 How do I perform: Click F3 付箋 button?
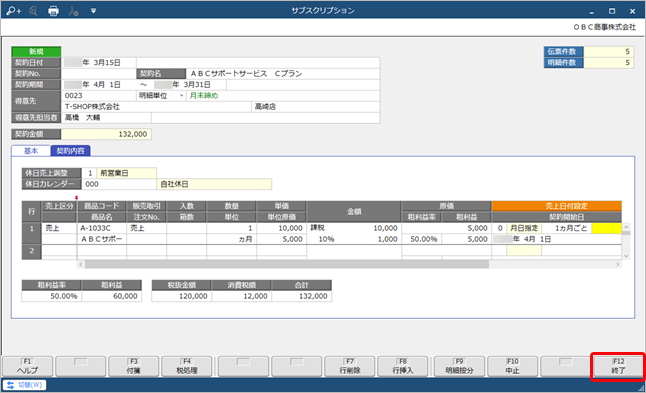coord(133,366)
